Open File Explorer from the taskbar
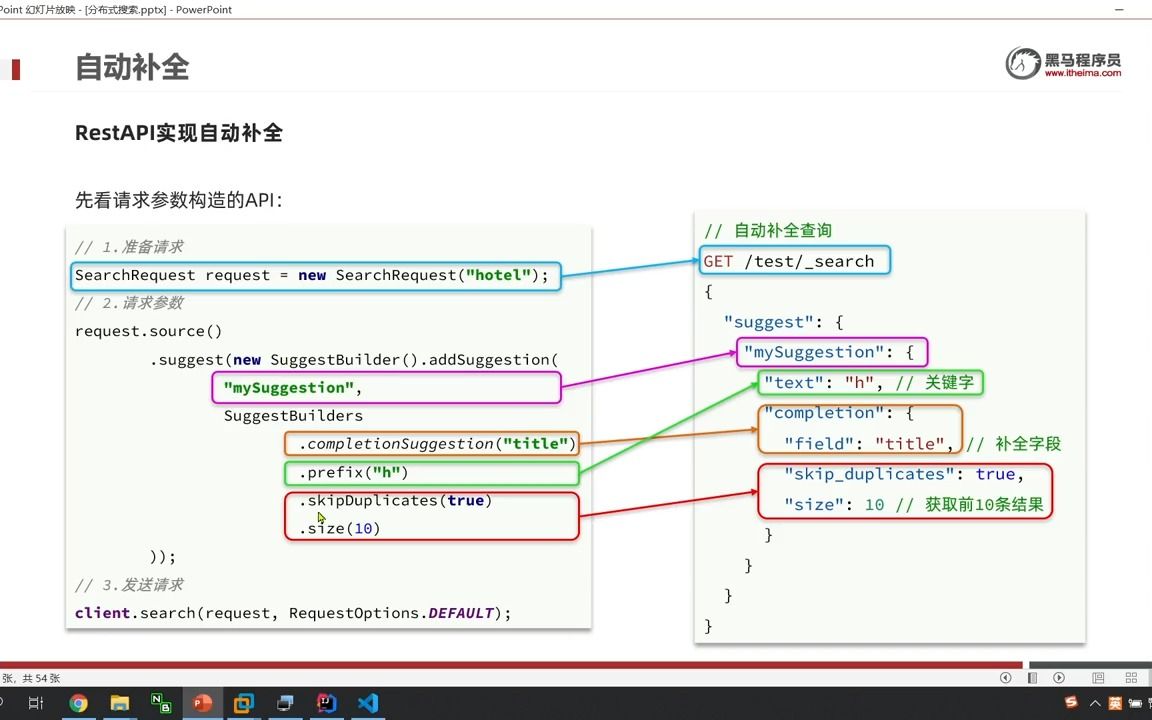This screenshot has height=720, width=1152. [119, 703]
